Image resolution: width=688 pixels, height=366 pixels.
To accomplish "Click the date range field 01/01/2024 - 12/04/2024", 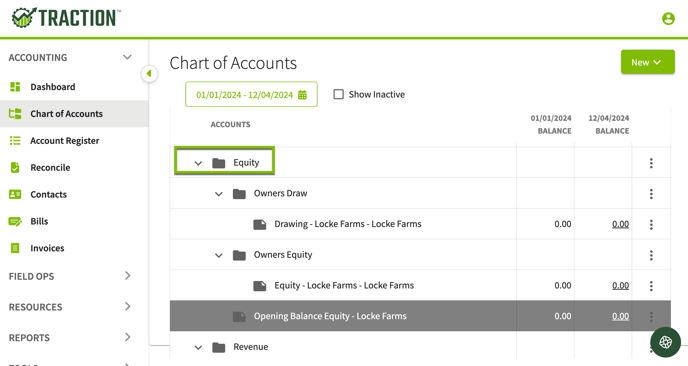I will click(251, 94).
